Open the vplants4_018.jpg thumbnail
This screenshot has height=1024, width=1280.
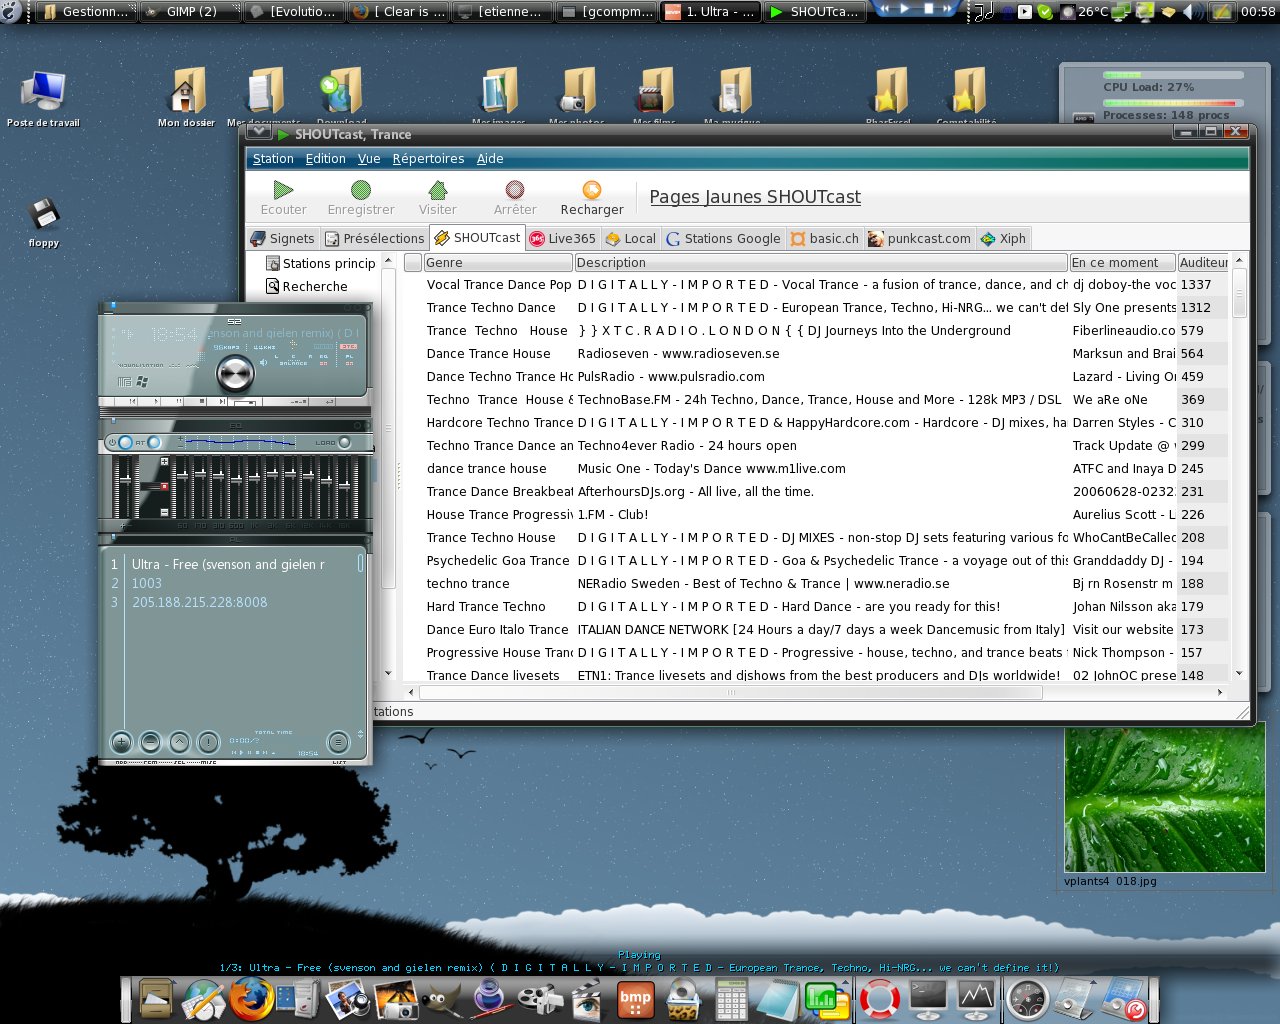pos(1164,799)
